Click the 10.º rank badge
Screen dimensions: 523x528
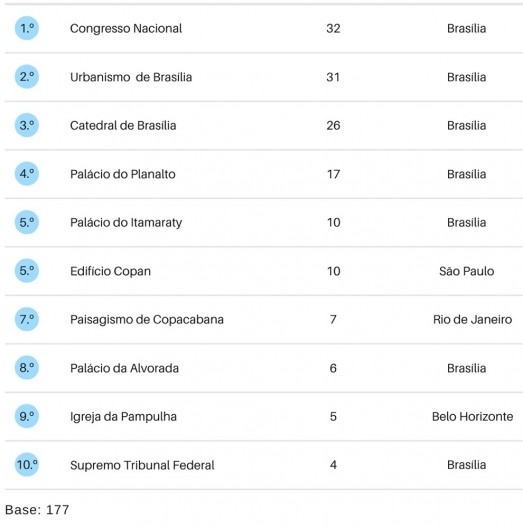pos(27,465)
